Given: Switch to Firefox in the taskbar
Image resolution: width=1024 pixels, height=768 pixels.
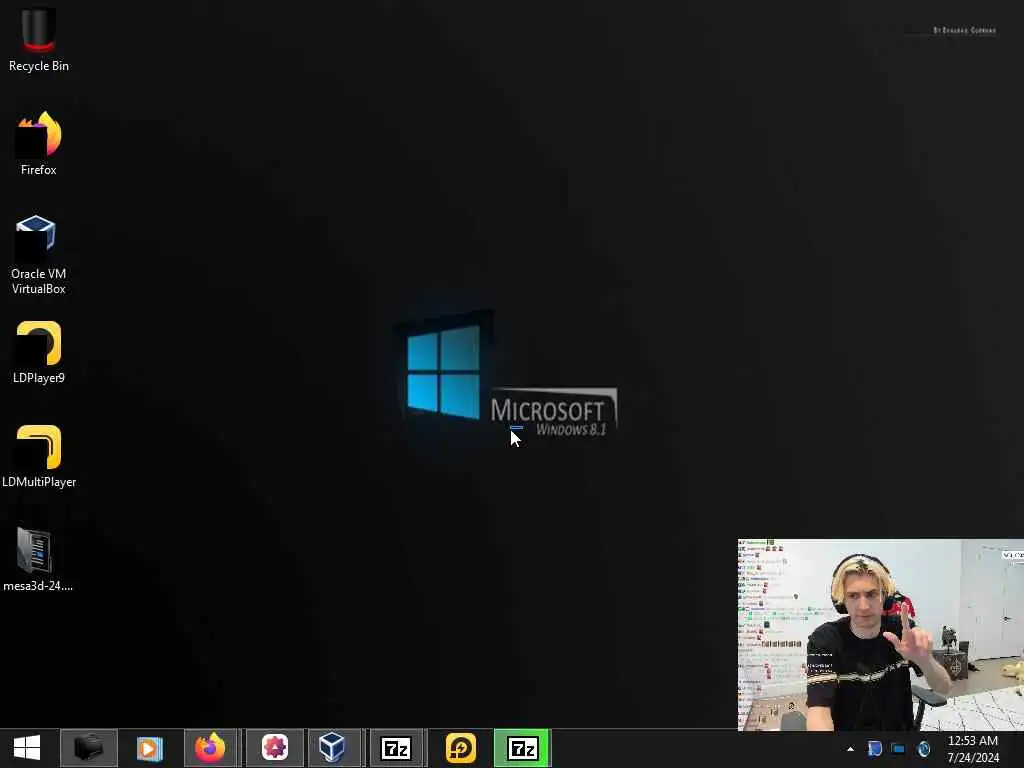Looking at the screenshot, I should click(210, 748).
